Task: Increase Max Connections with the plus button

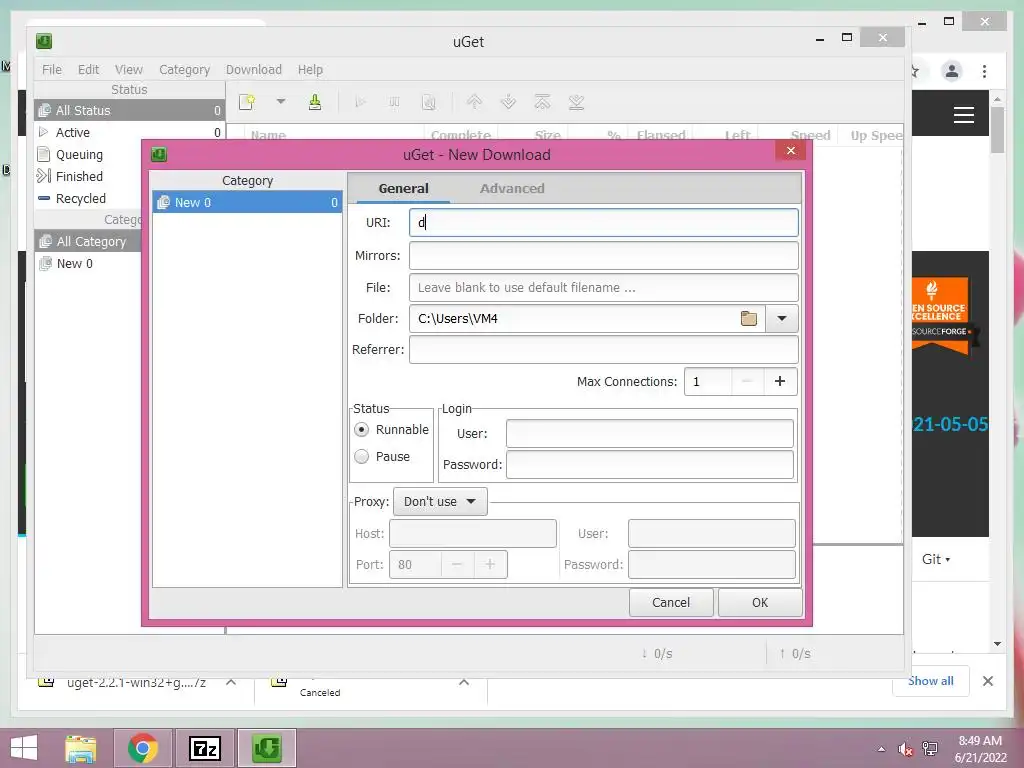Action: click(780, 381)
